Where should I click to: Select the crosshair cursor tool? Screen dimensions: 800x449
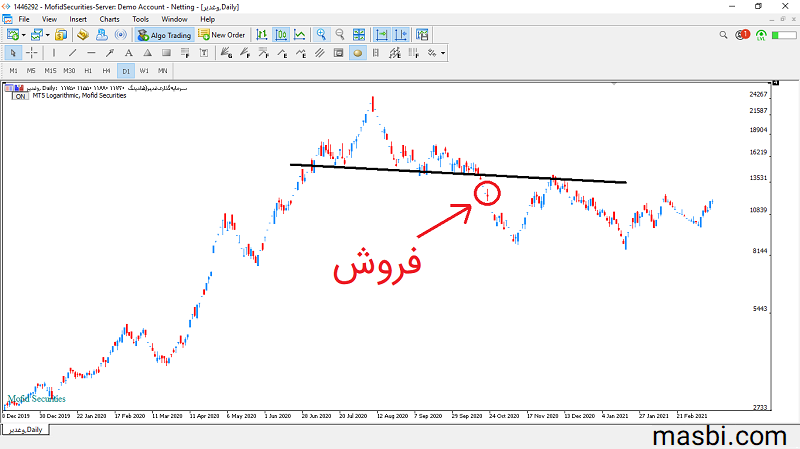click(32, 53)
